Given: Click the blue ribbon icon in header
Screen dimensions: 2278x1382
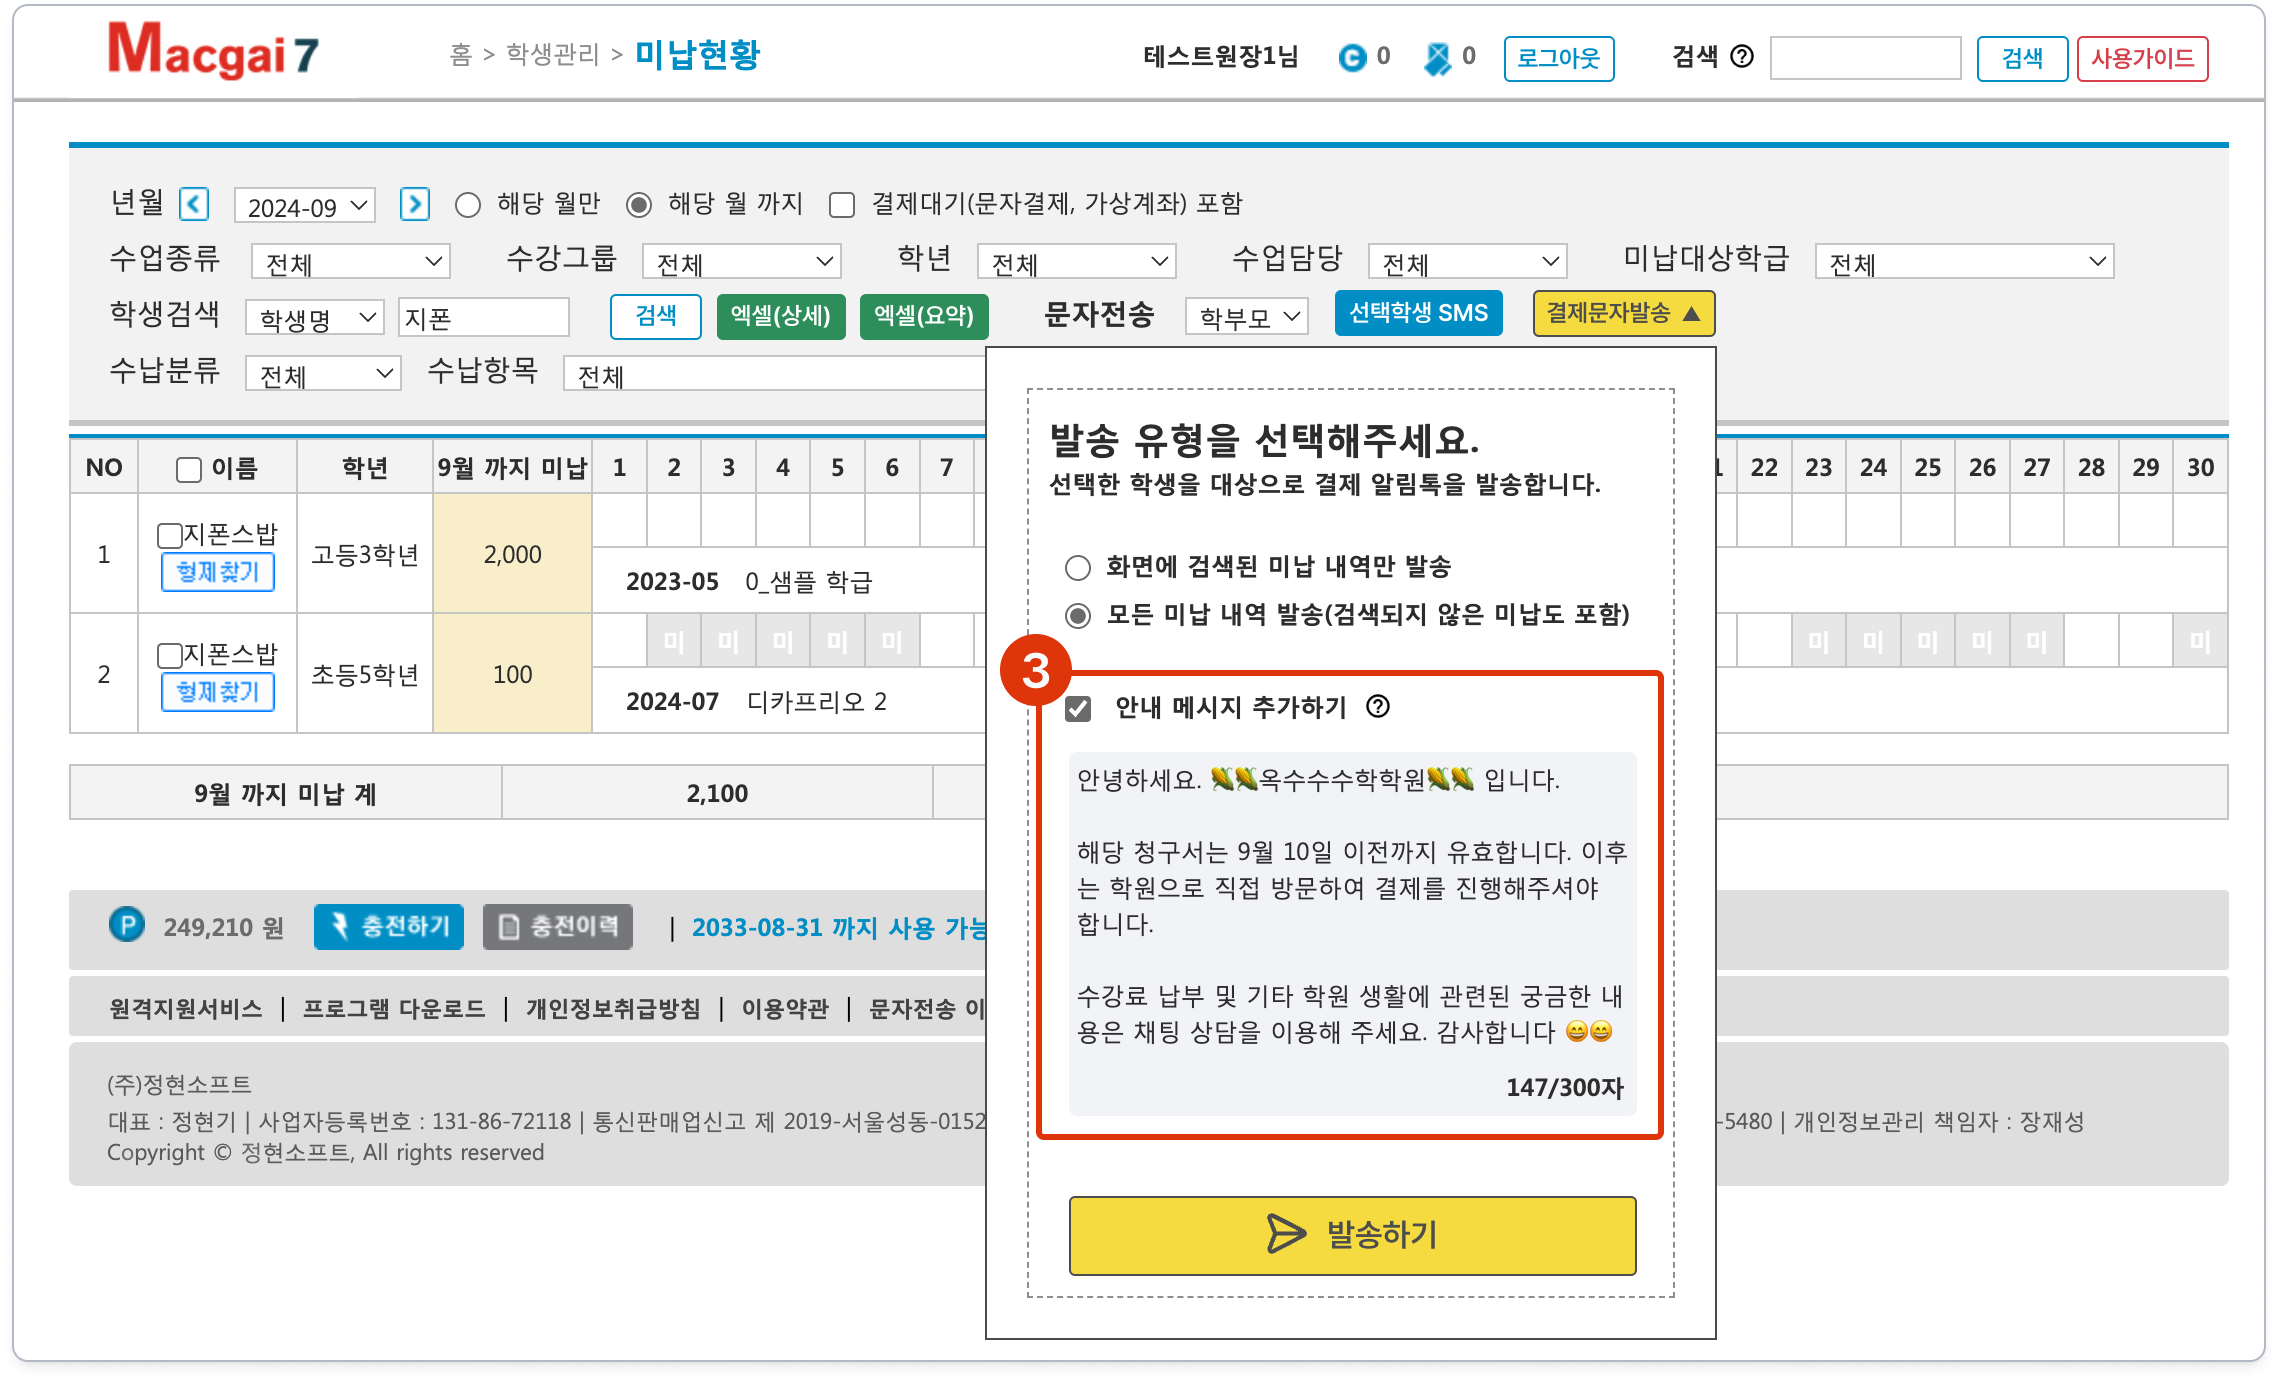Looking at the screenshot, I should pyautogui.click(x=1438, y=58).
